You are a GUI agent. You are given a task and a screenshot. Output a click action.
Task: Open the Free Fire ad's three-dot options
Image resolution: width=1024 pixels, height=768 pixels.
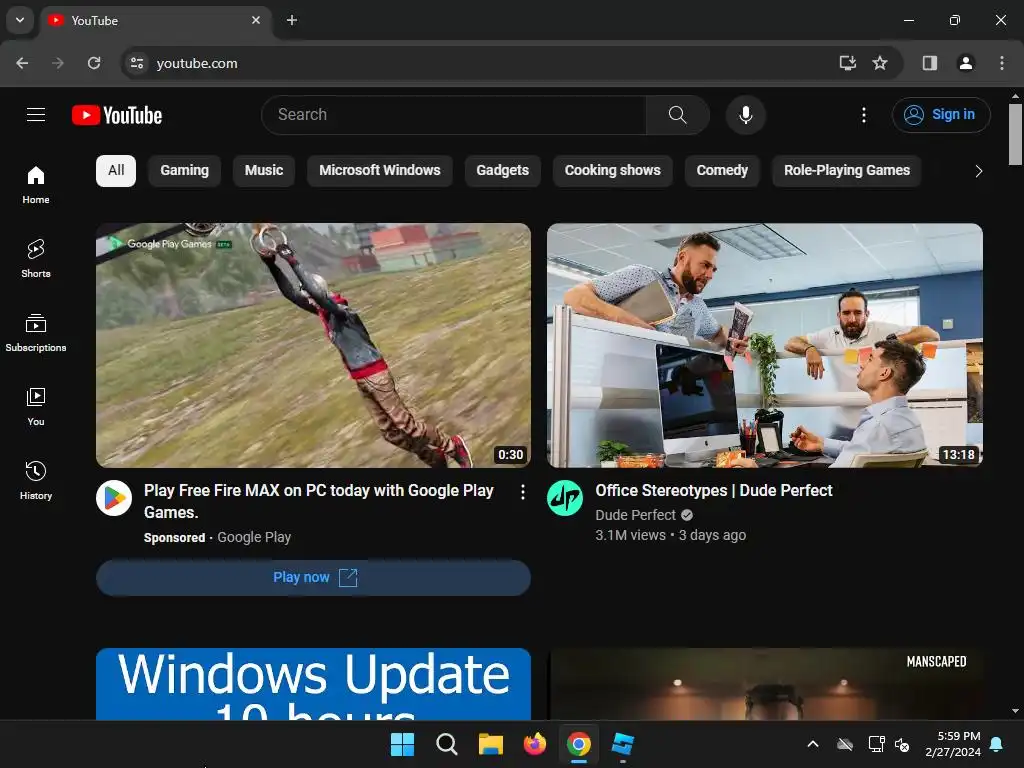point(522,492)
